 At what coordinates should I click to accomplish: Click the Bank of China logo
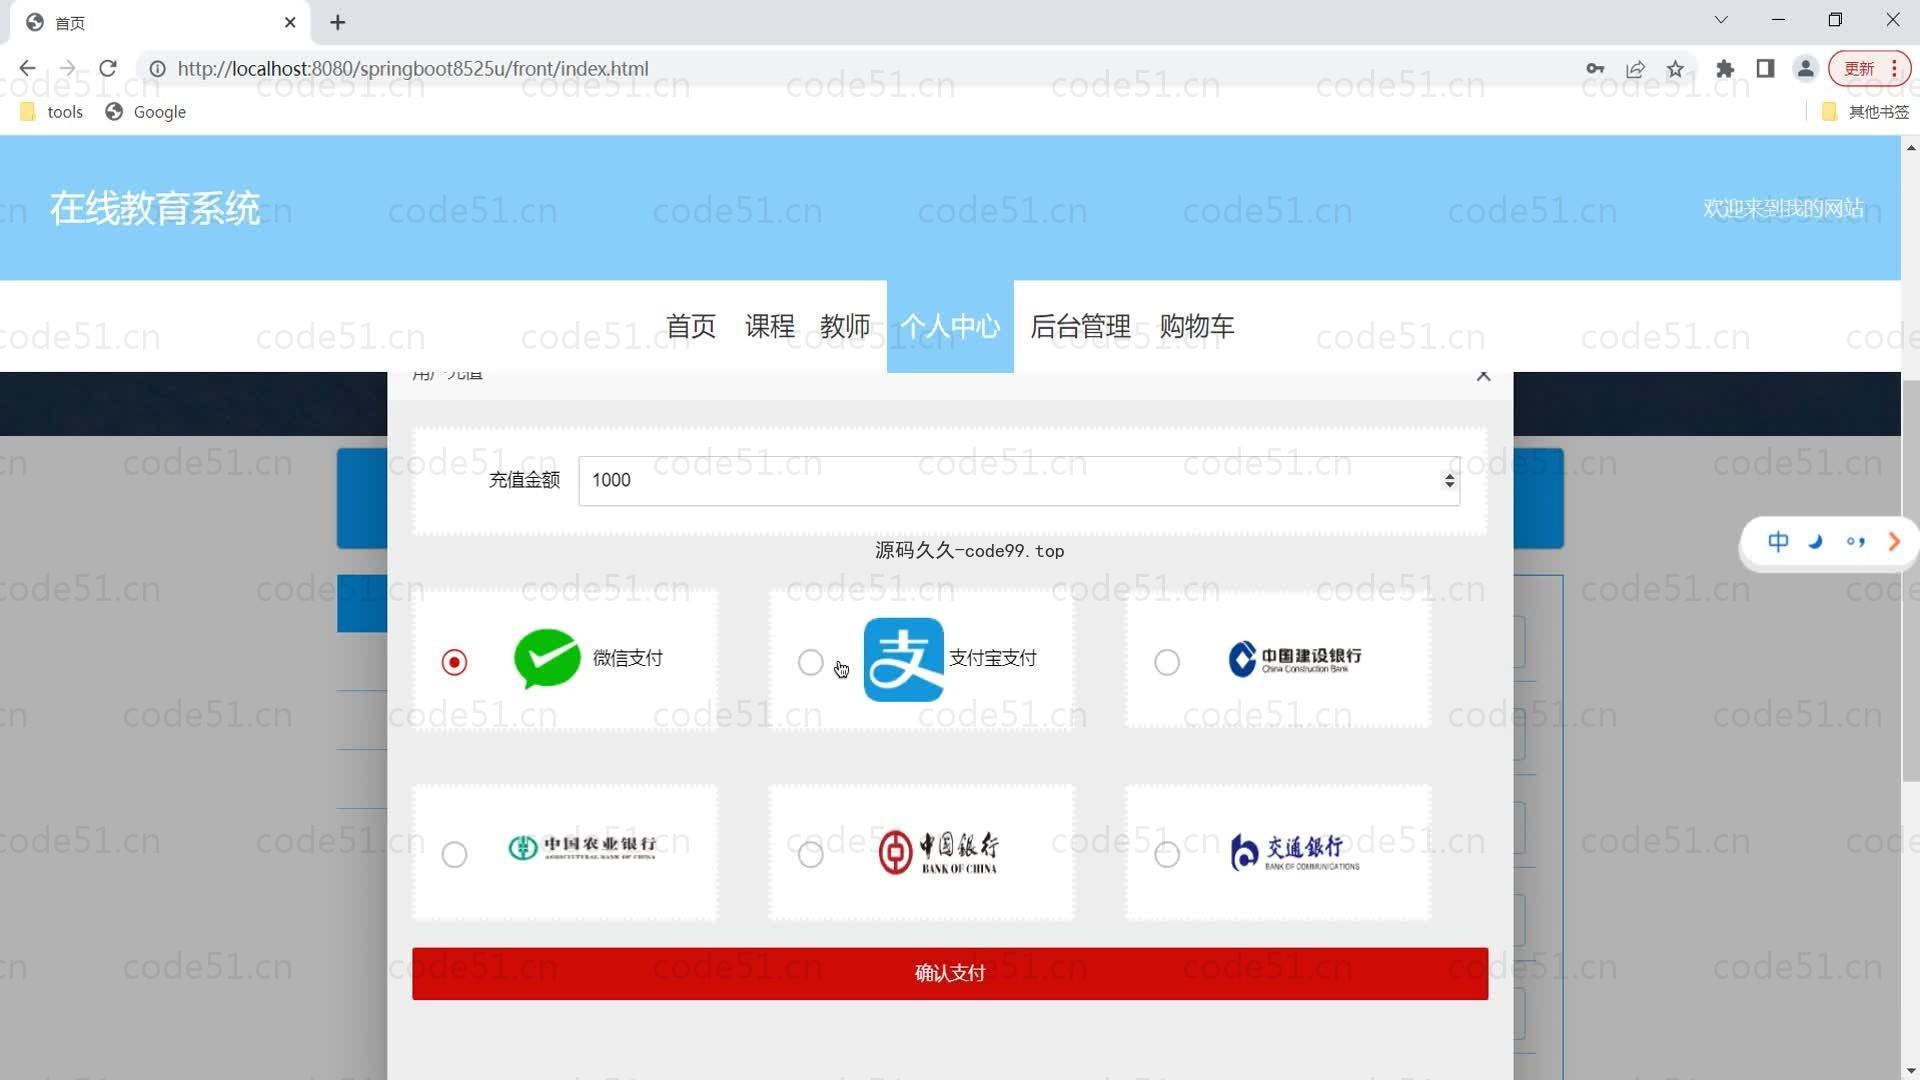938,852
